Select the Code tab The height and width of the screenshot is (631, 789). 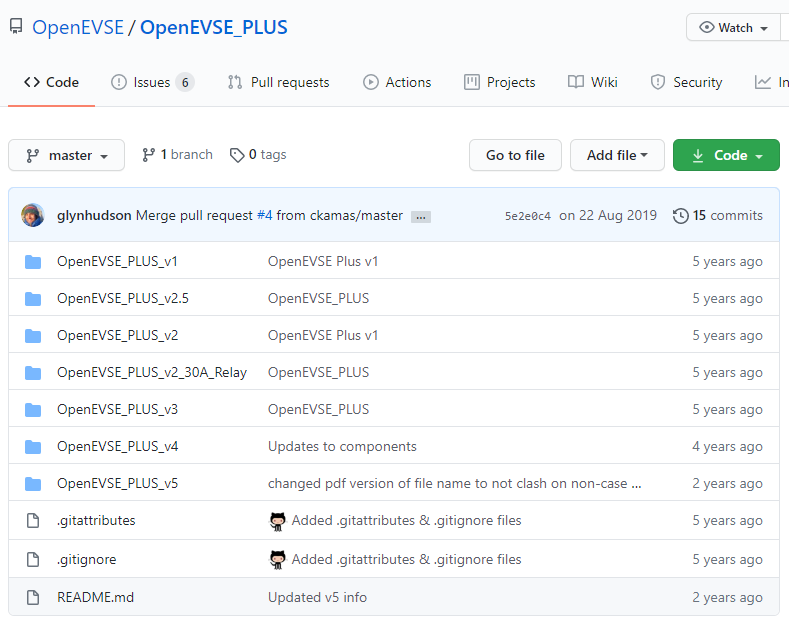pos(51,82)
